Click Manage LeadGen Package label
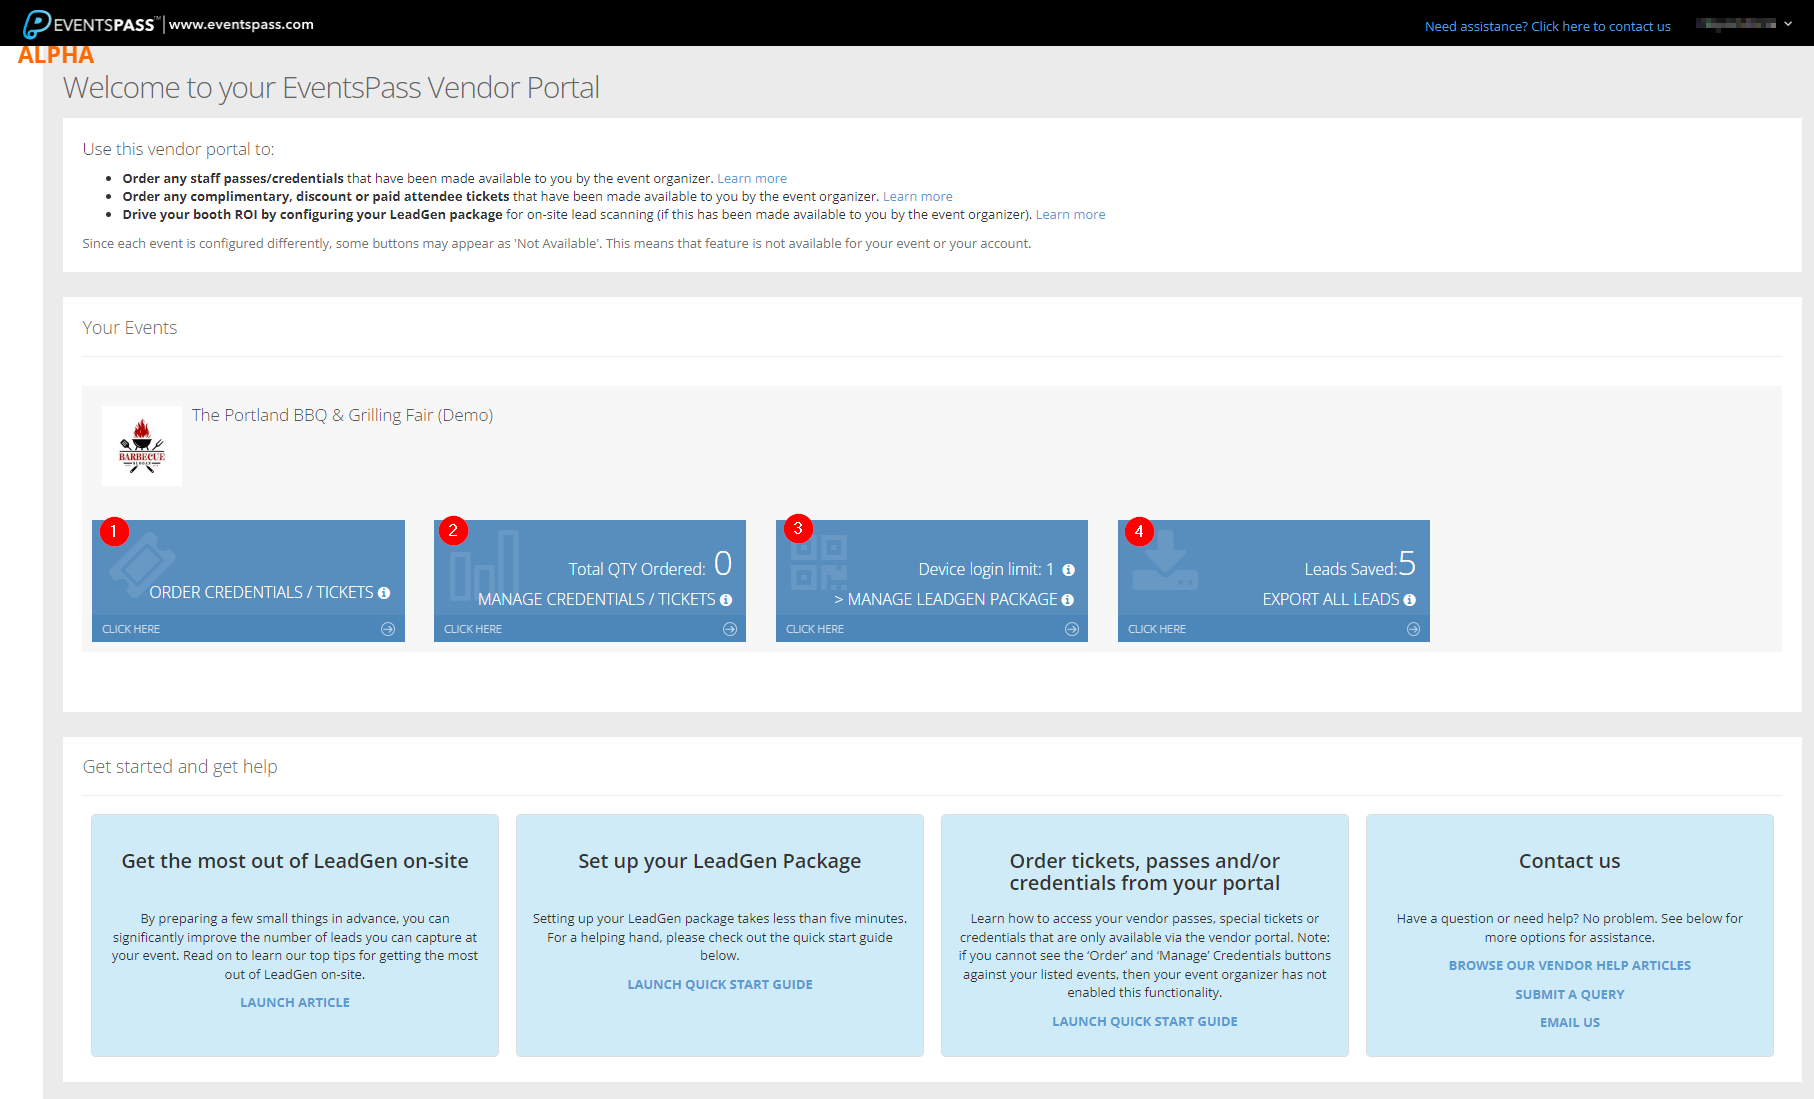The height and width of the screenshot is (1099, 1814). click(x=946, y=600)
